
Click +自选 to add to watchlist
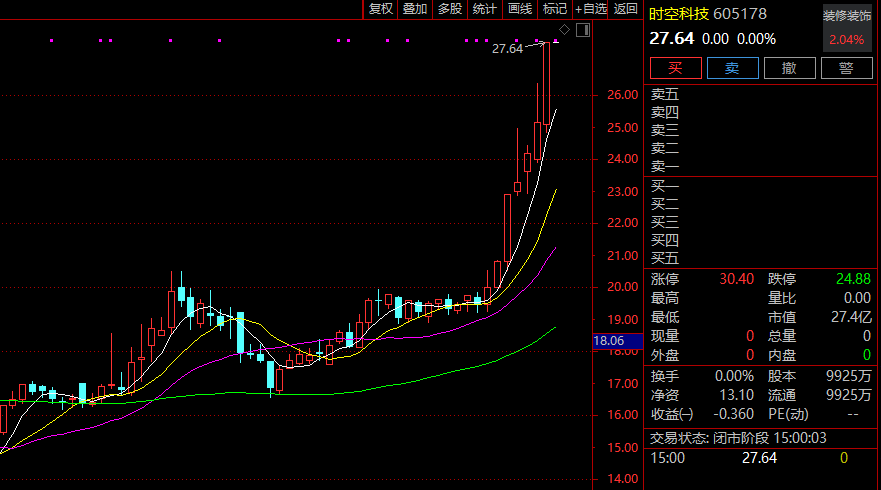(x=590, y=9)
